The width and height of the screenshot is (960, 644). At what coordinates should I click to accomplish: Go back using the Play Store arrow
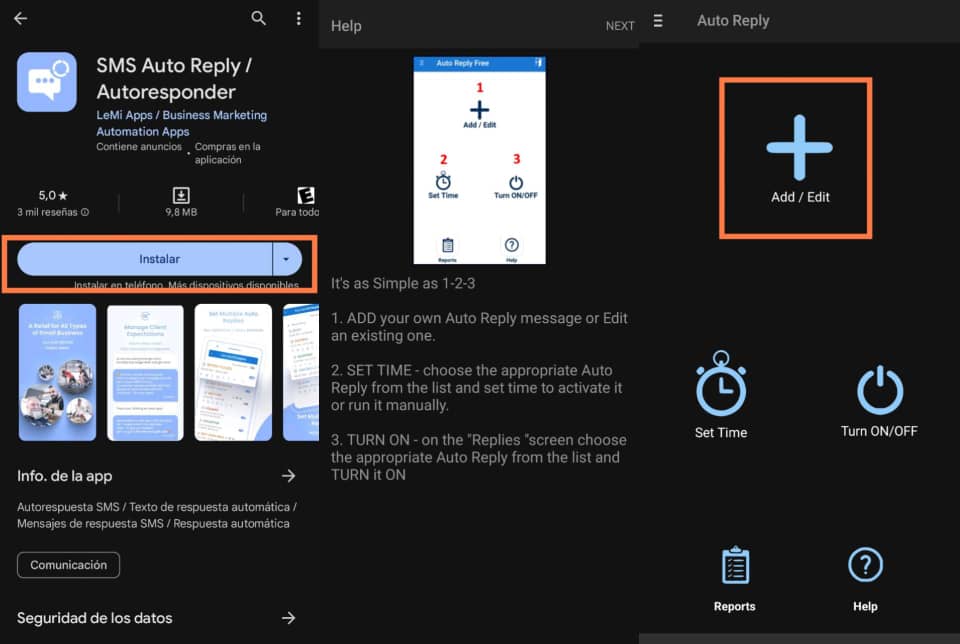[20, 18]
